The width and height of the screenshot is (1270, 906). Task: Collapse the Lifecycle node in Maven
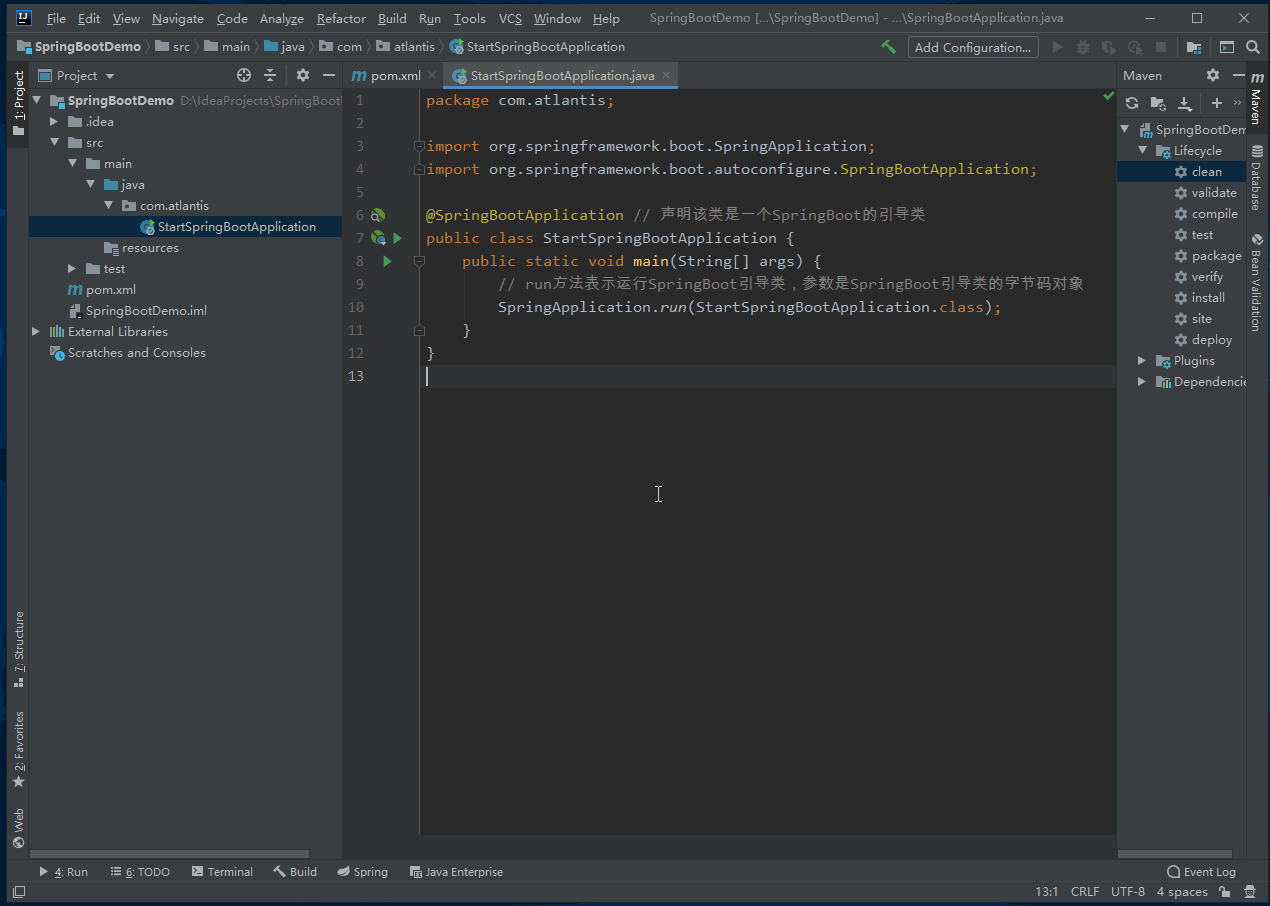click(x=1142, y=151)
